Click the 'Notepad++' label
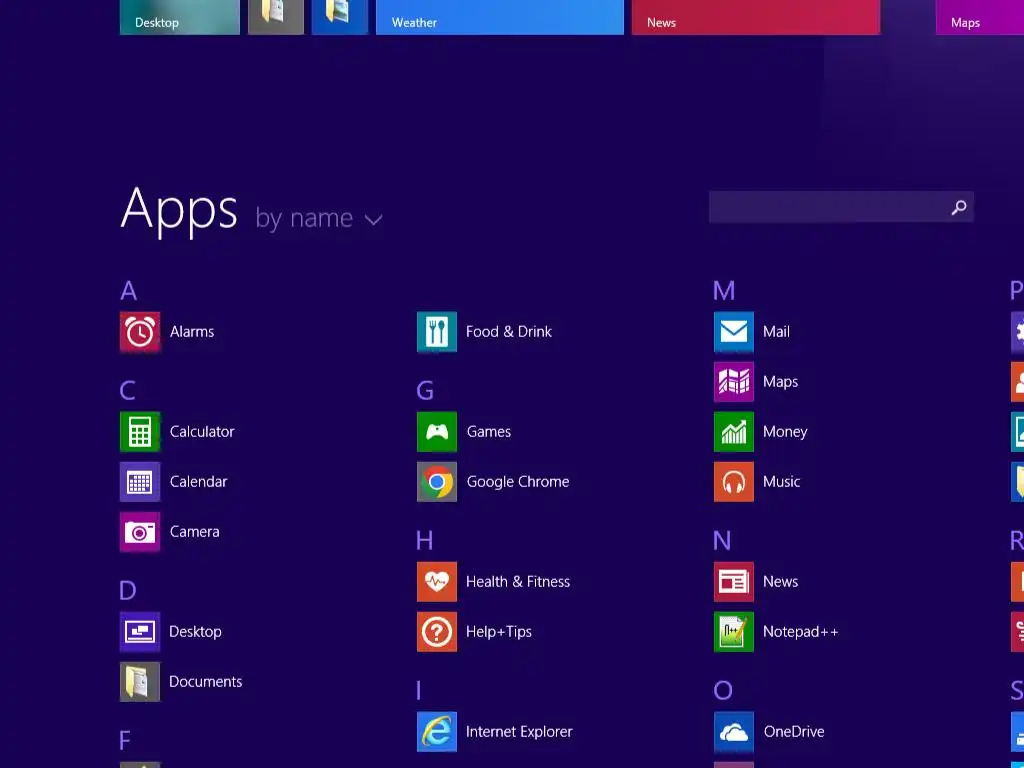Viewport: 1024px width, 768px height. click(801, 632)
